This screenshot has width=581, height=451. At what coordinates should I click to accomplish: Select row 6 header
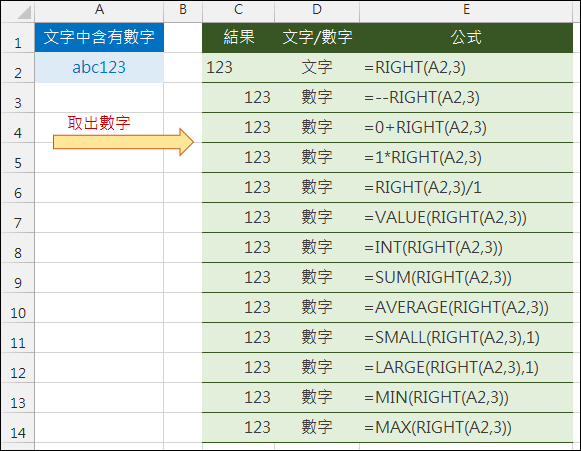click(17, 188)
